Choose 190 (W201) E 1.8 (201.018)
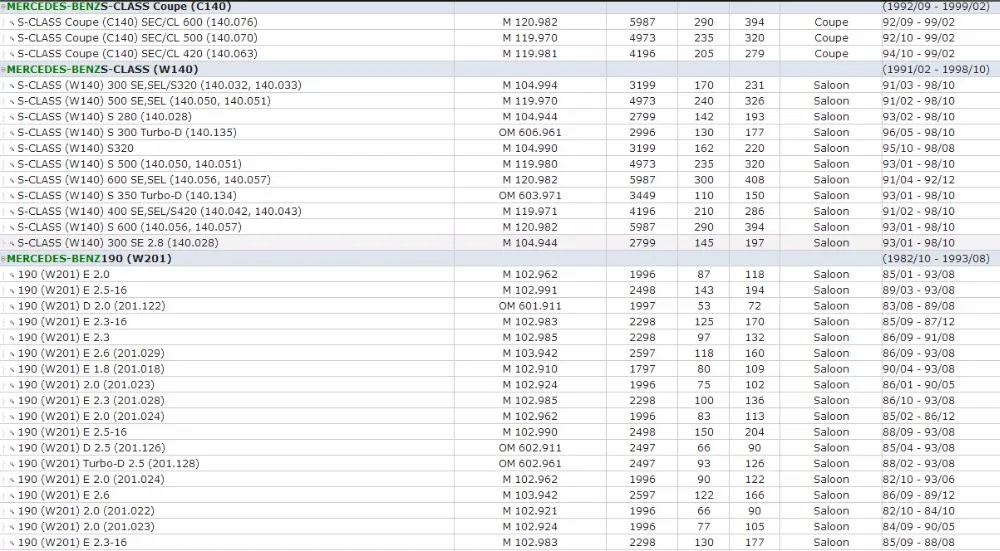Viewport: 1000px width, 551px height. [x=91, y=369]
